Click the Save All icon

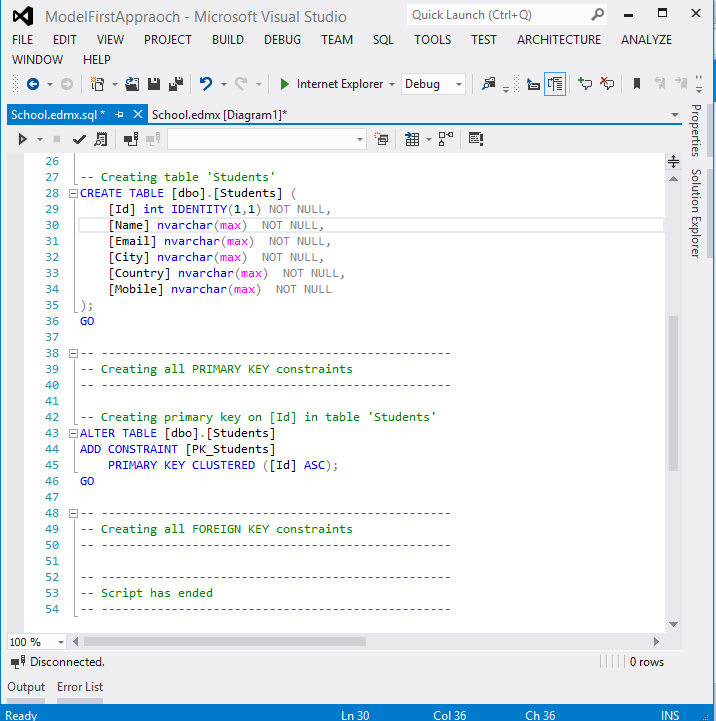click(175, 85)
